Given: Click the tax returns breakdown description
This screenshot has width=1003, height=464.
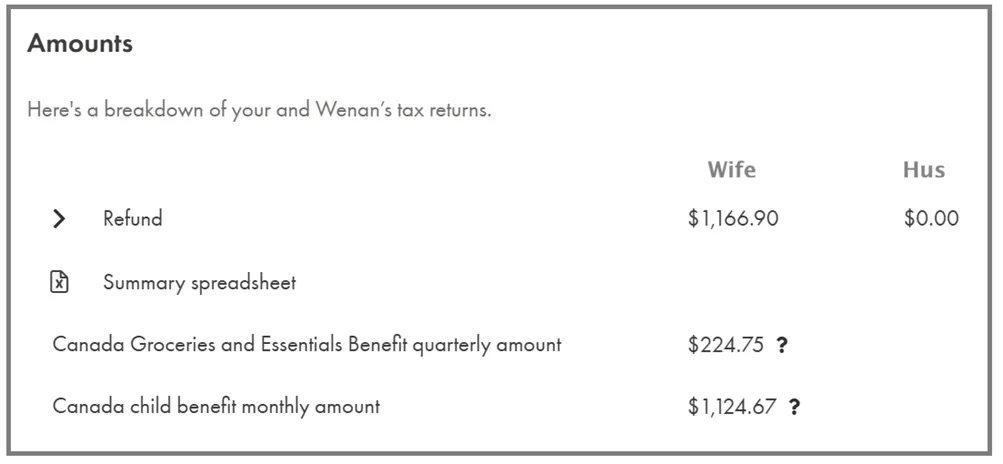Looking at the screenshot, I should pos(259,110).
